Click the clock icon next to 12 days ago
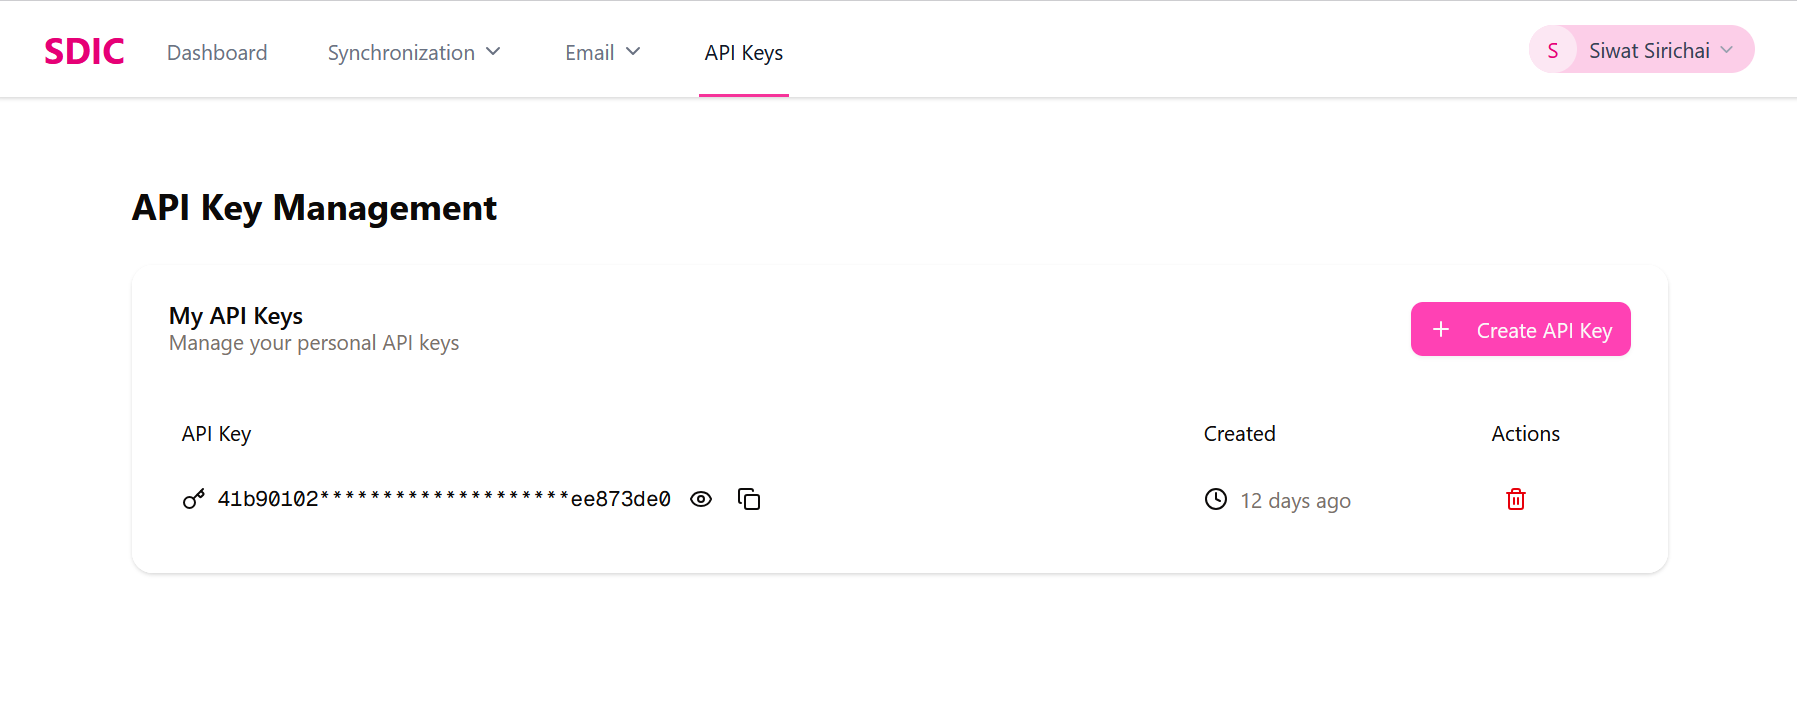 pyautogui.click(x=1216, y=499)
